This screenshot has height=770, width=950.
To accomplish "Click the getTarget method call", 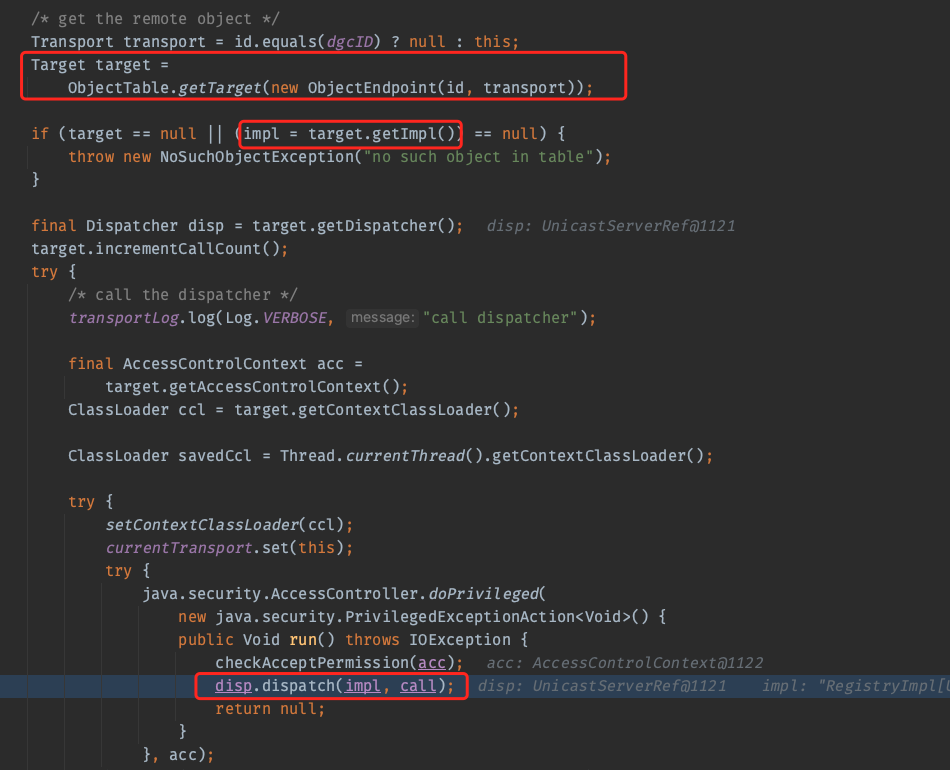I will pos(219,88).
